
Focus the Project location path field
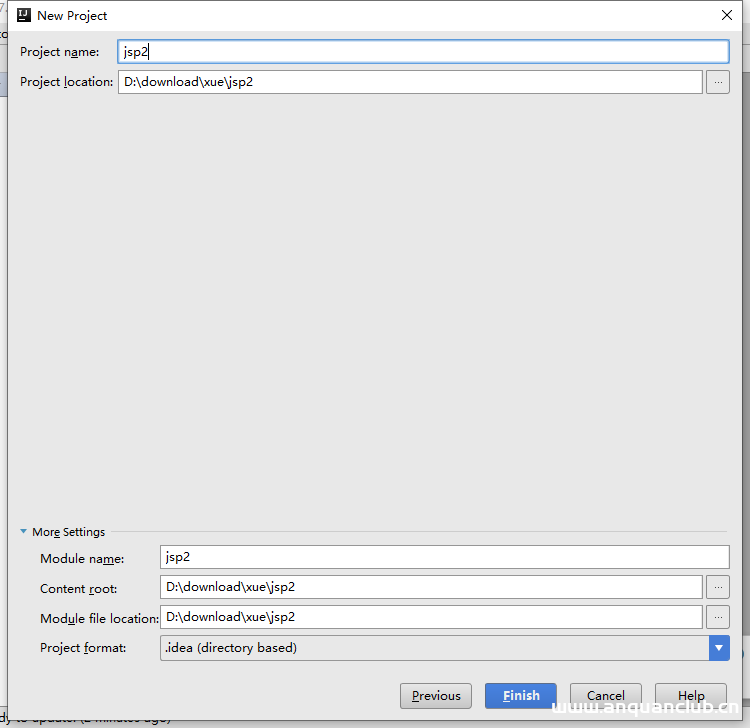pyautogui.click(x=409, y=82)
